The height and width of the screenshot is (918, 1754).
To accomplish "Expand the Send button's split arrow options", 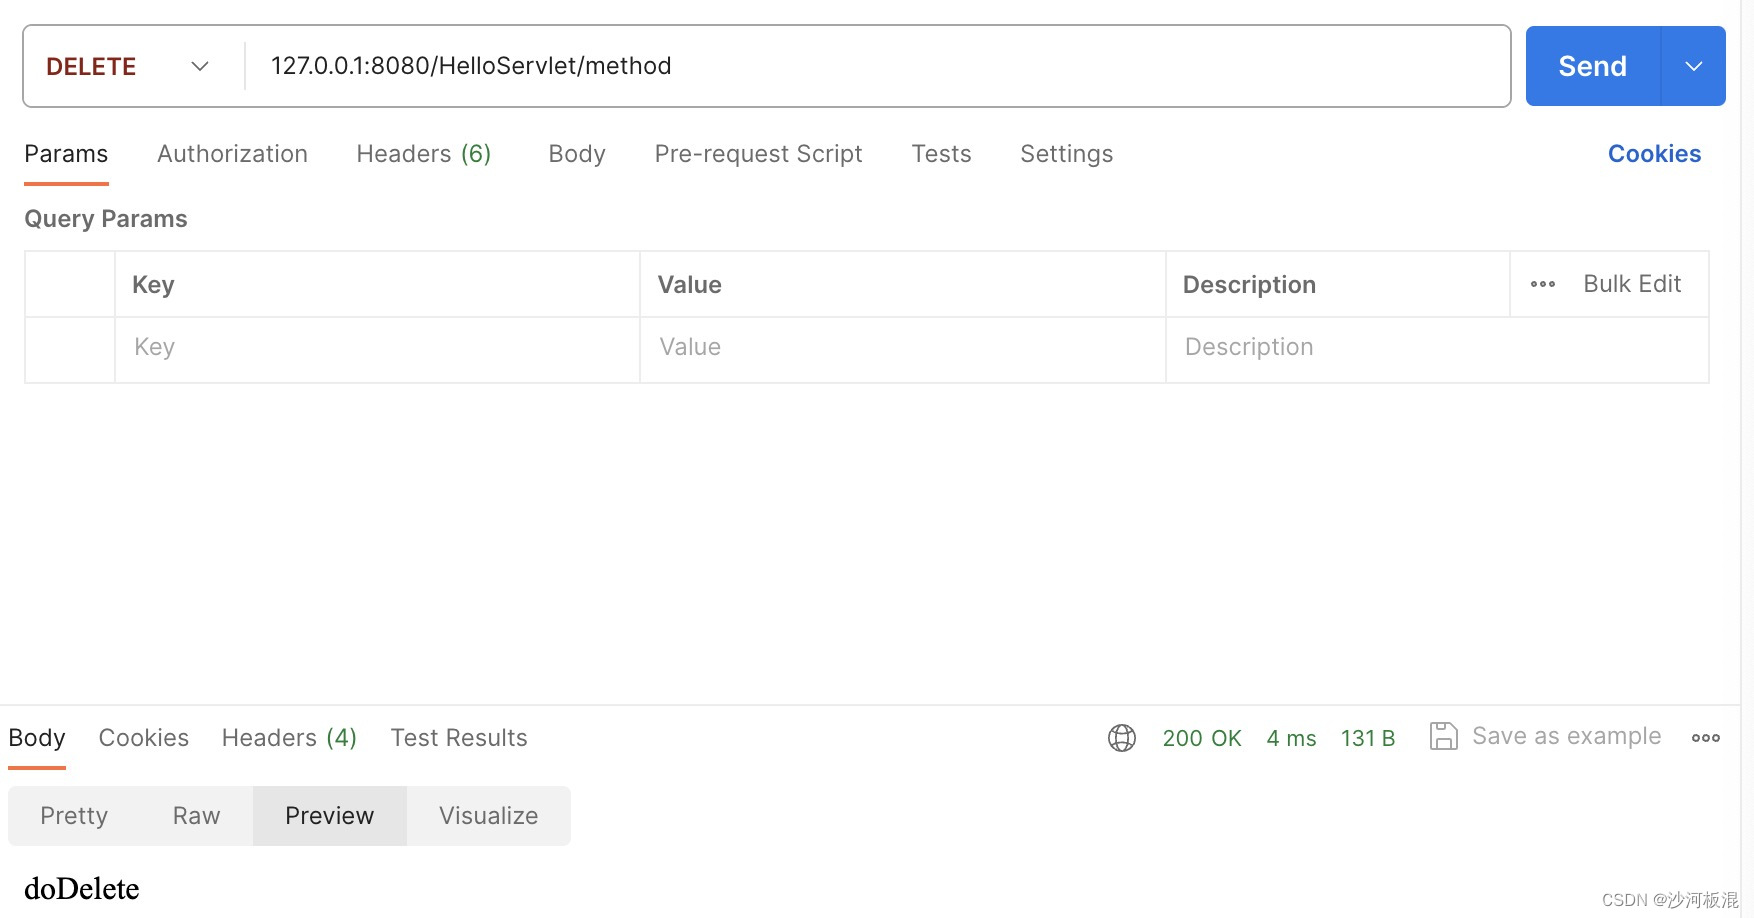I will click(x=1692, y=66).
